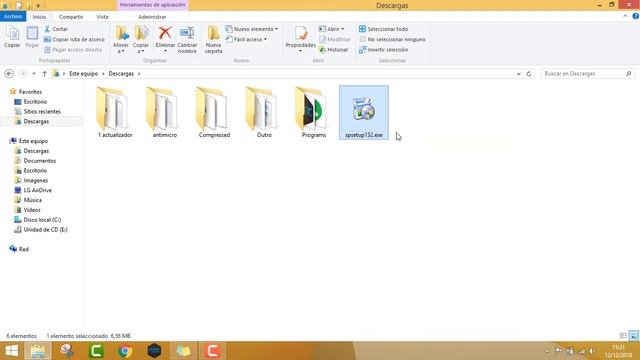
Task: Click Este equipo in the address bar
Action: pos(83,73)
